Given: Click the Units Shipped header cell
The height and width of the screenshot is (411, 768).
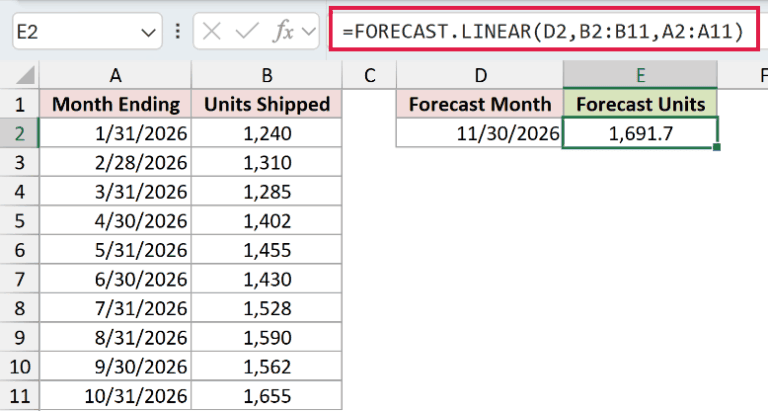Looking at the screenshot, I should 266,104.
